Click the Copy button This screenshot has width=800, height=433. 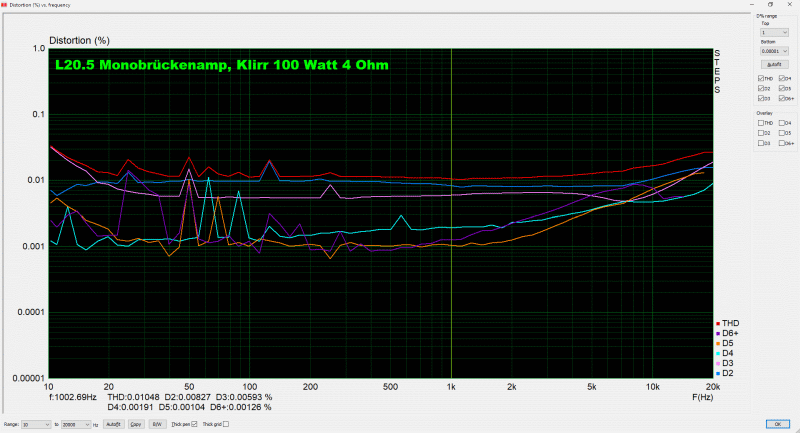coord(136,425)
